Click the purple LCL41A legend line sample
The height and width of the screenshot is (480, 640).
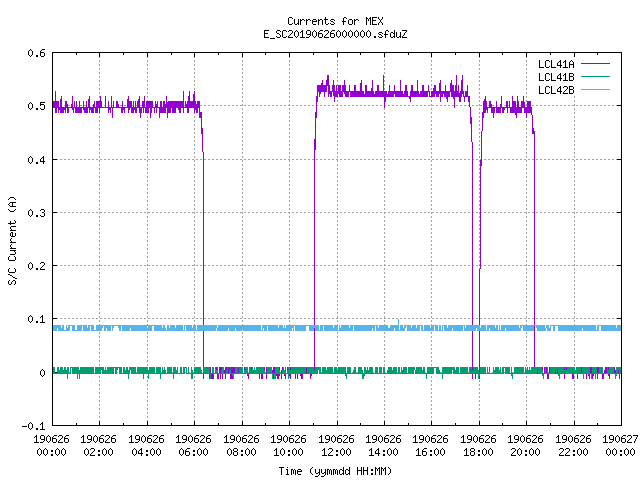(x=596, y=64)
